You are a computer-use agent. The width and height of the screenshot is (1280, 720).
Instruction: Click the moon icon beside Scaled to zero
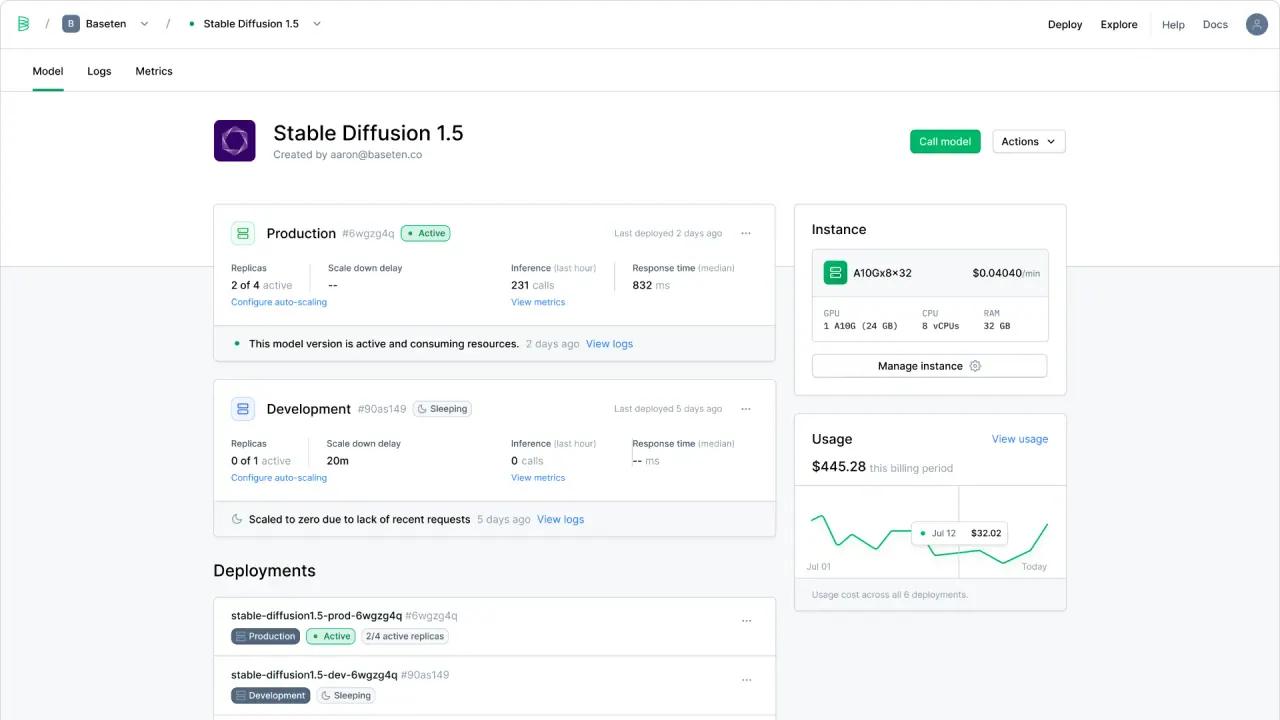237,519
